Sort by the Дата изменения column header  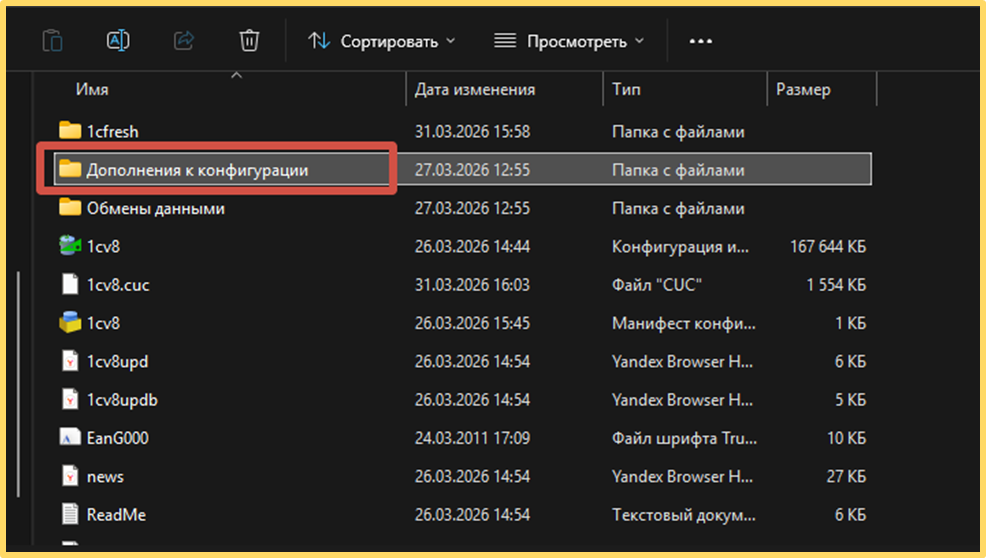(475, 89)
